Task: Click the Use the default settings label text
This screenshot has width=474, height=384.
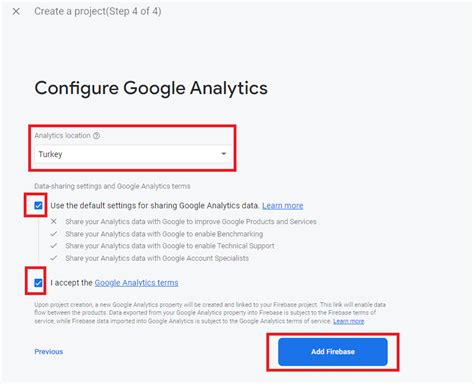Action: pyautogui.click(x=155, y=206)
